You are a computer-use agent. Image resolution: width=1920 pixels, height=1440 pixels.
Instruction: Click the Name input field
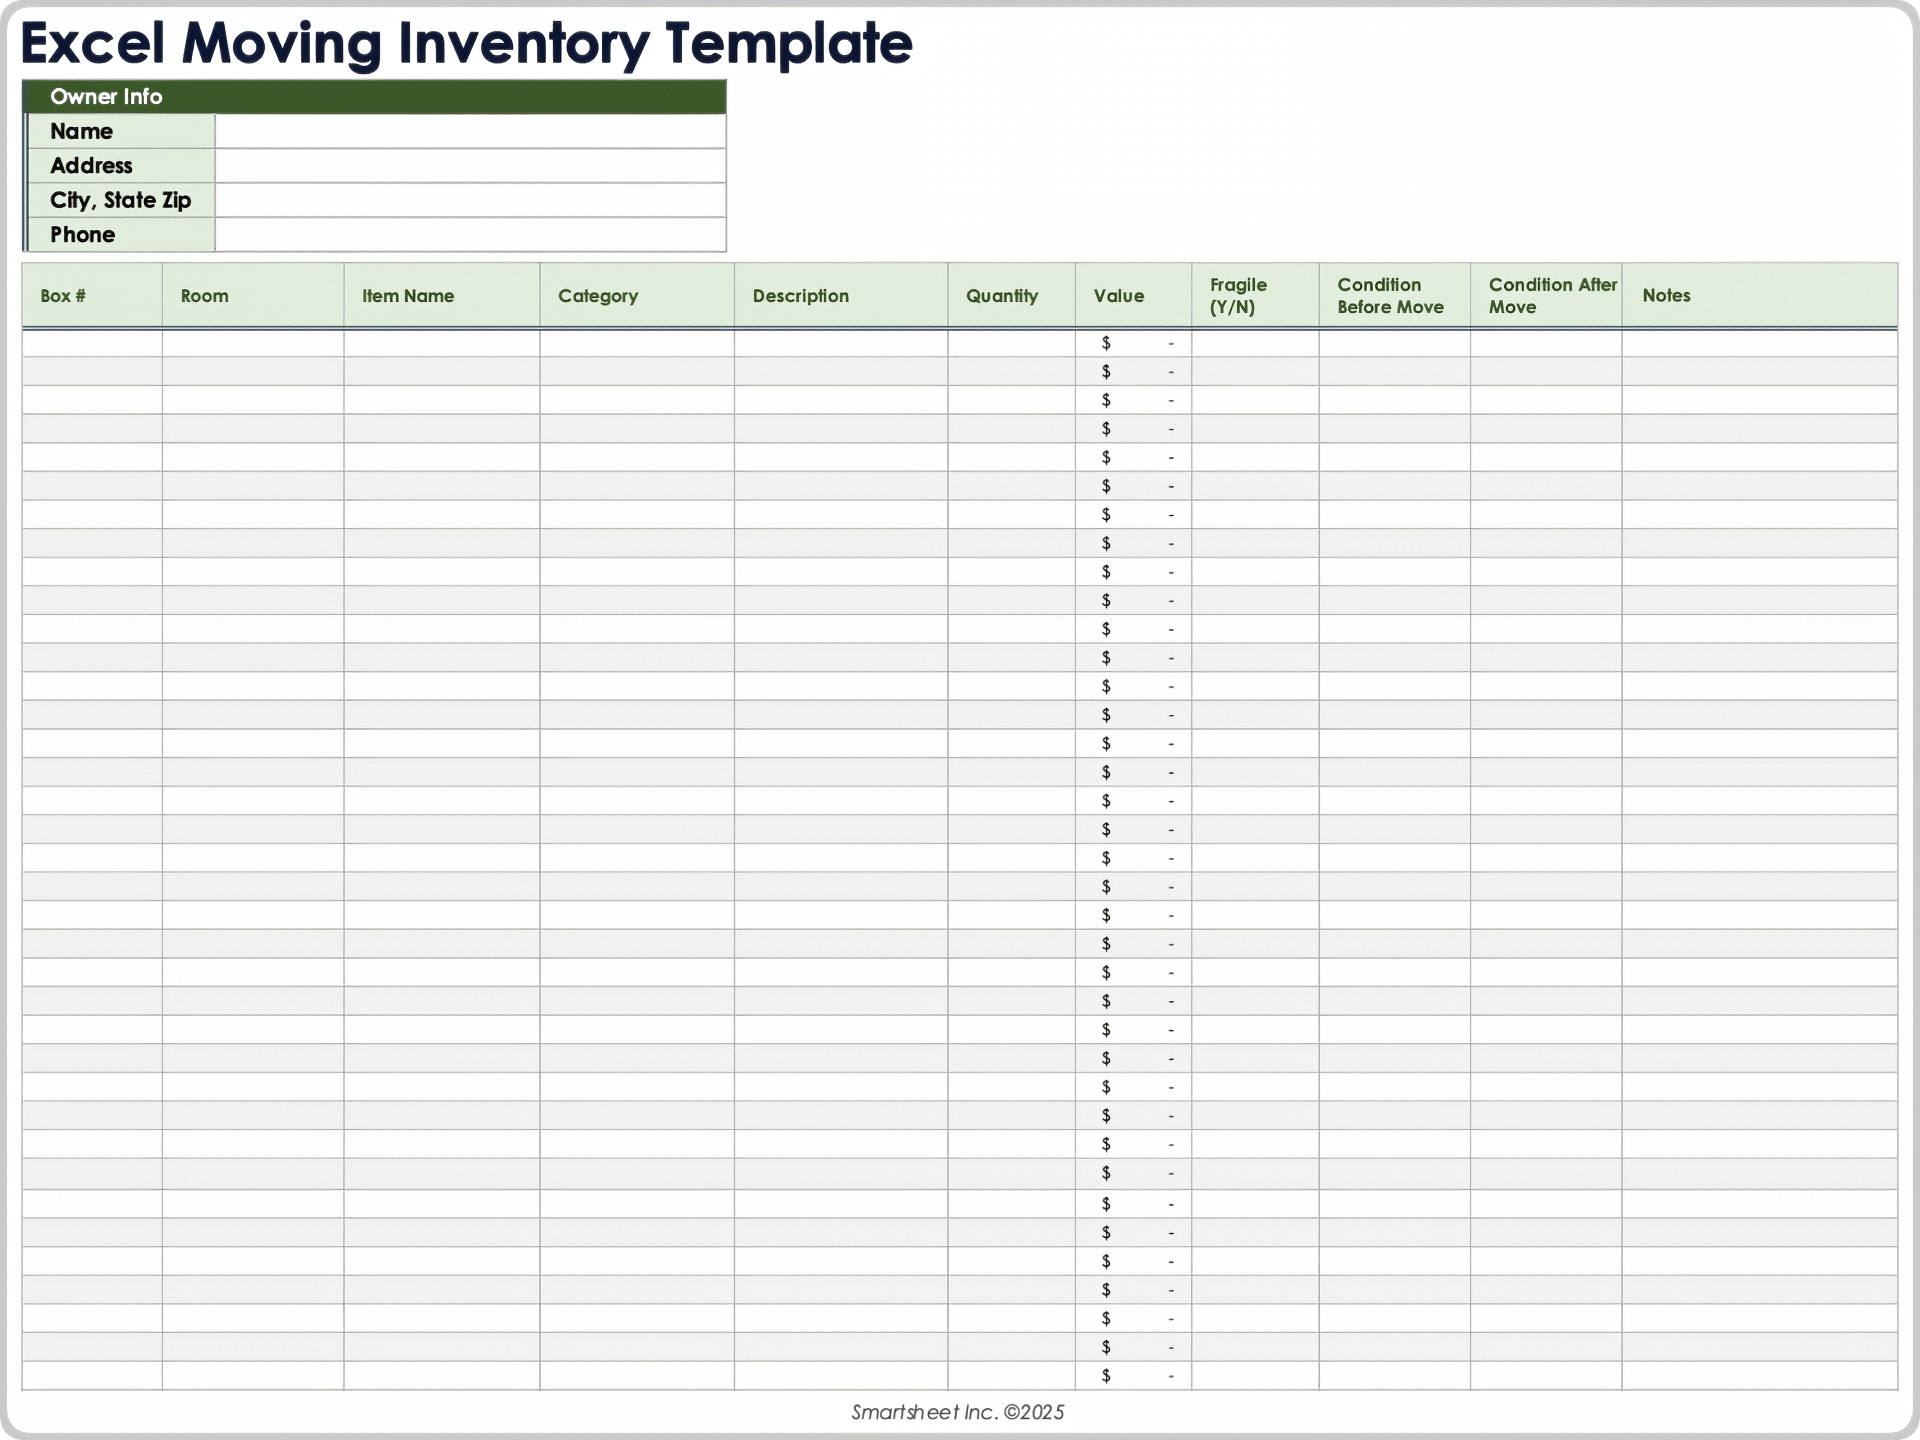470,131
